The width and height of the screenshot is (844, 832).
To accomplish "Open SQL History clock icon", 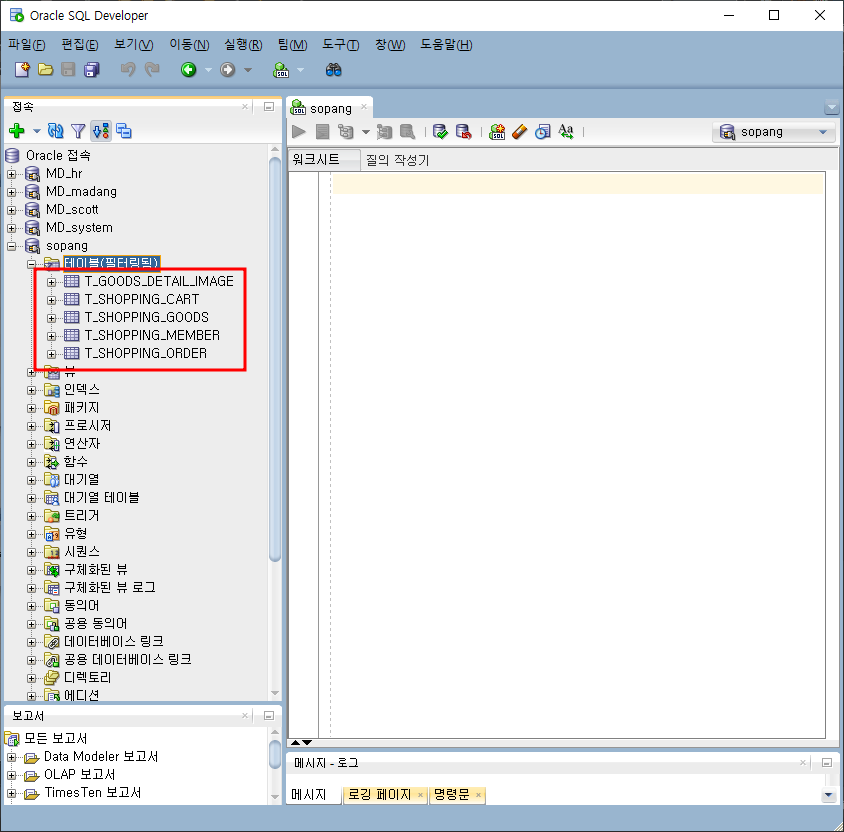I will [x=543, y=131].
